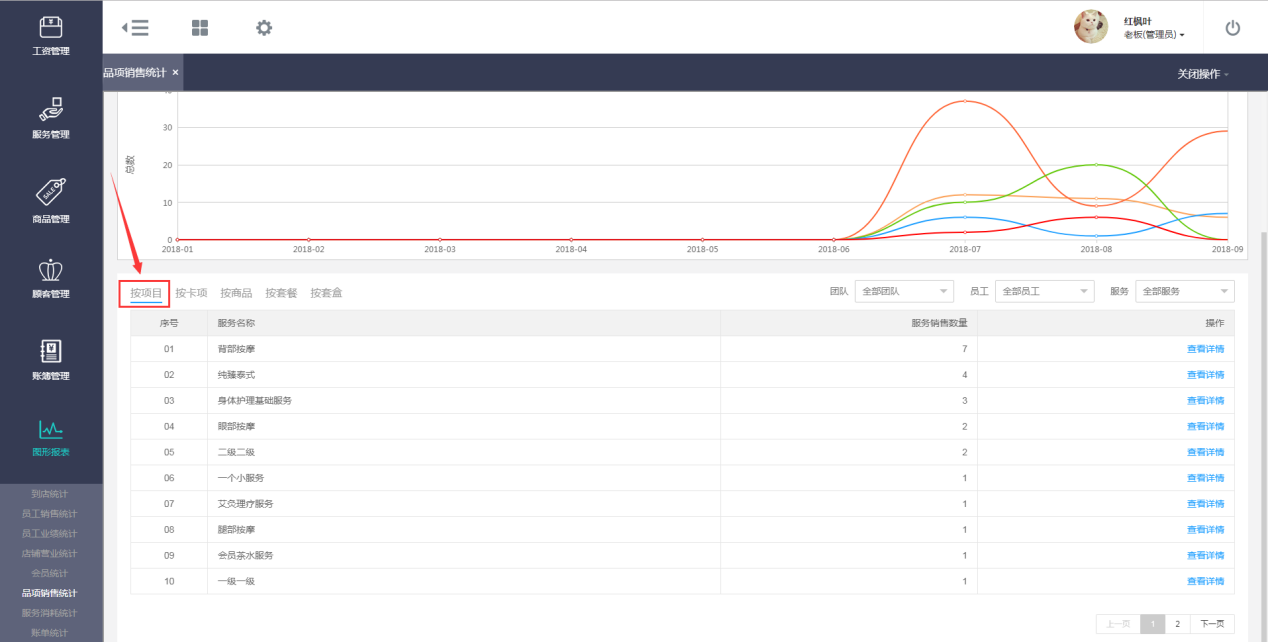Click the 2018-06 axis label on chart
1268x642 pixels.
tap(834, 250)
